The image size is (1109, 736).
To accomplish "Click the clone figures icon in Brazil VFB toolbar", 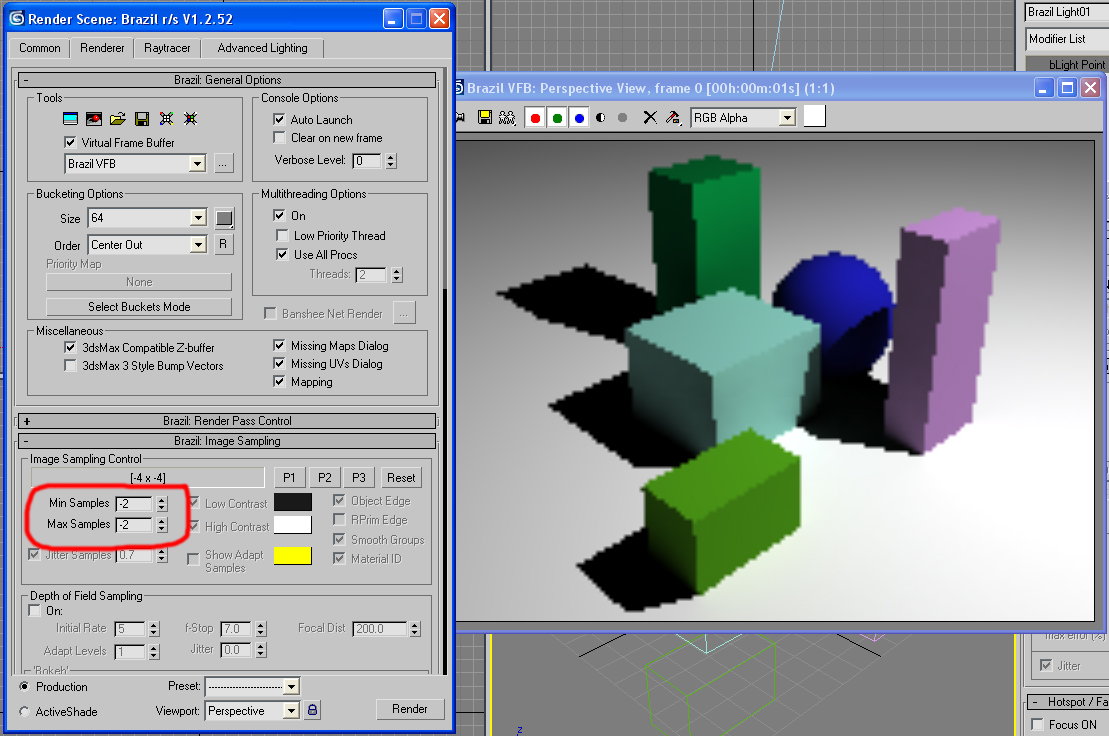I will [507, 117].
